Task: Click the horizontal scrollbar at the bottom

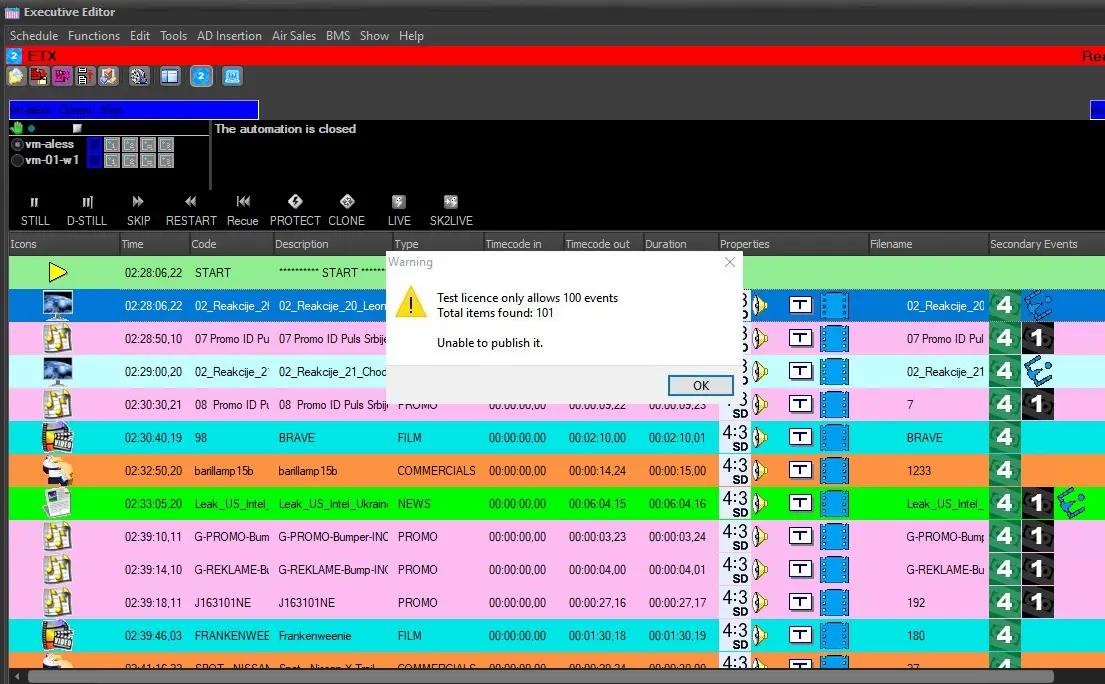Action: [x=540, y=677]
